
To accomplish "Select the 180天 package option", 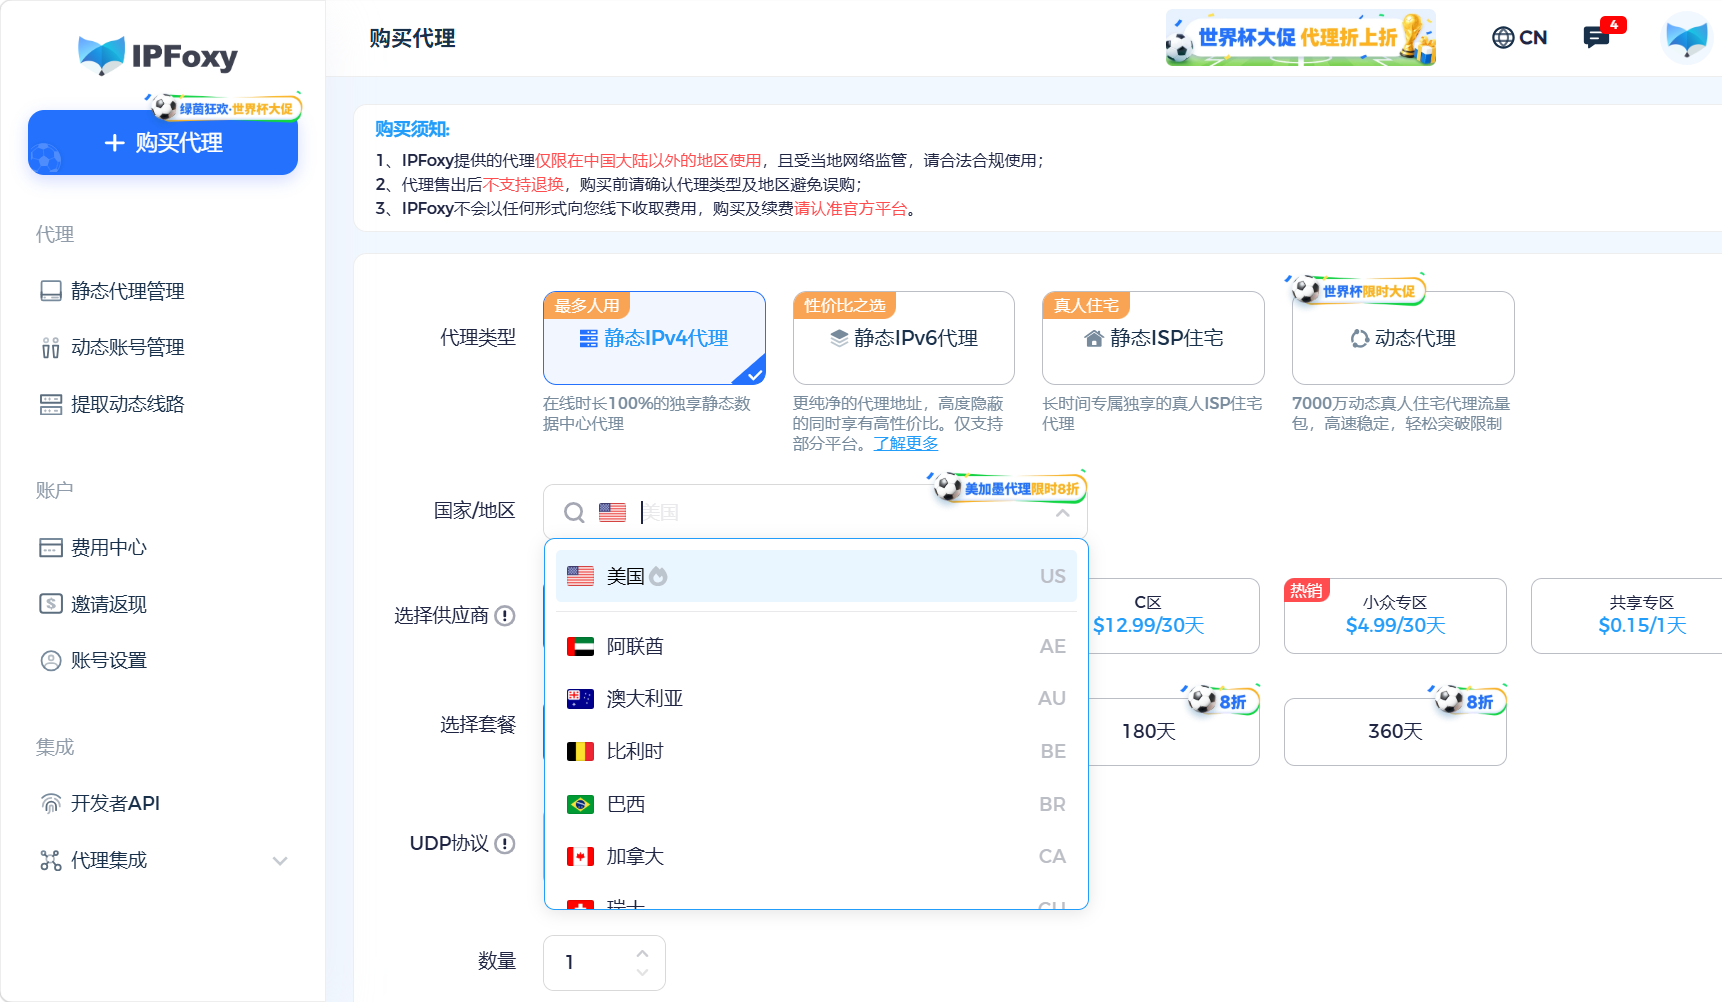I will click(x=1173, y=732).
